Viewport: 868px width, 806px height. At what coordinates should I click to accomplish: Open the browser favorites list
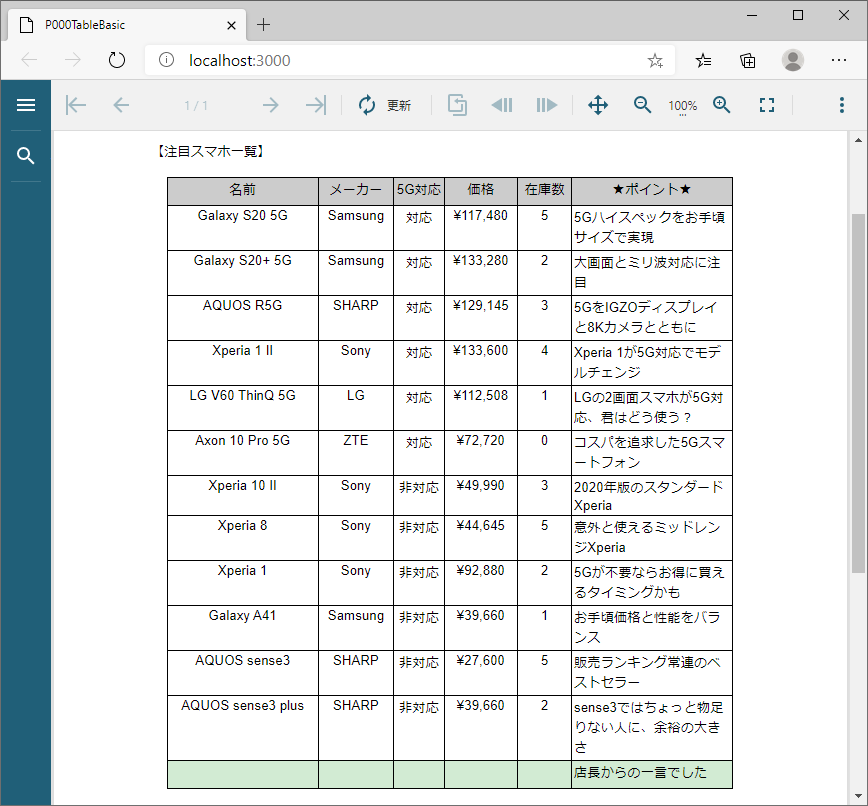704,60
